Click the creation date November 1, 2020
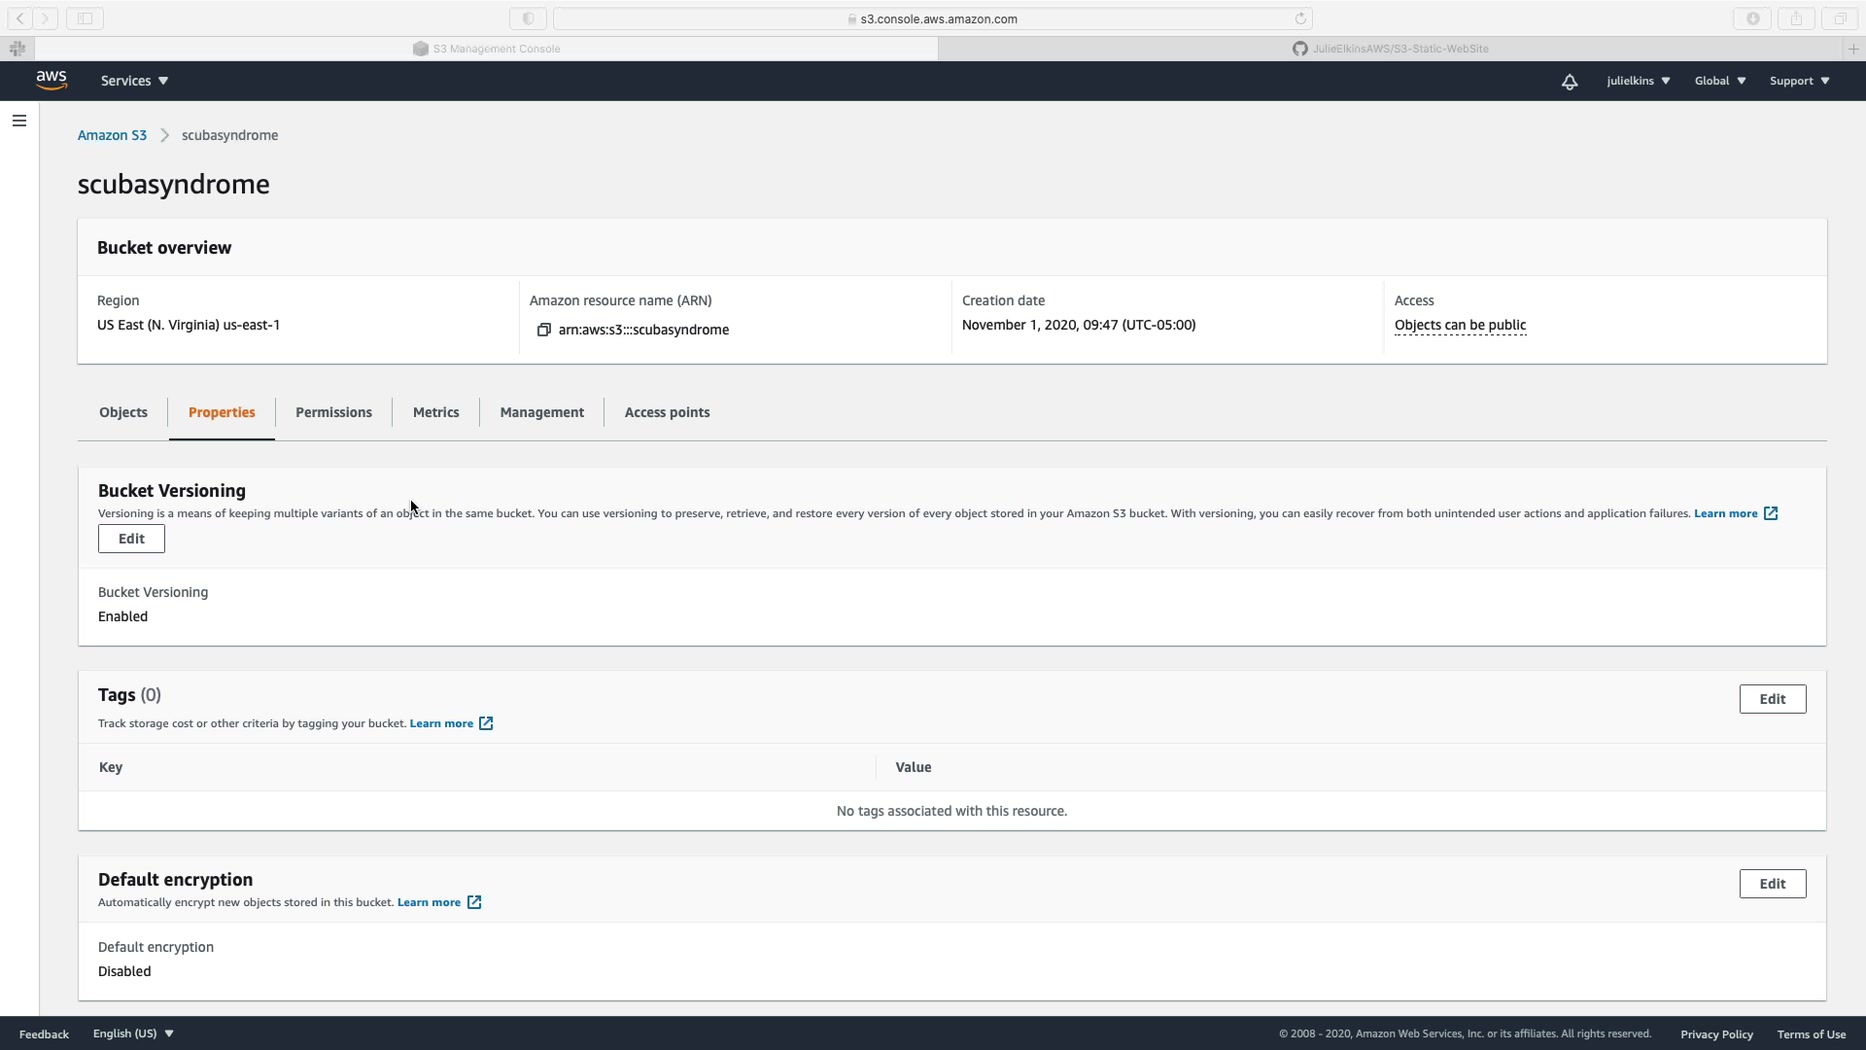1866x1050 pixels. point(1078,325)
